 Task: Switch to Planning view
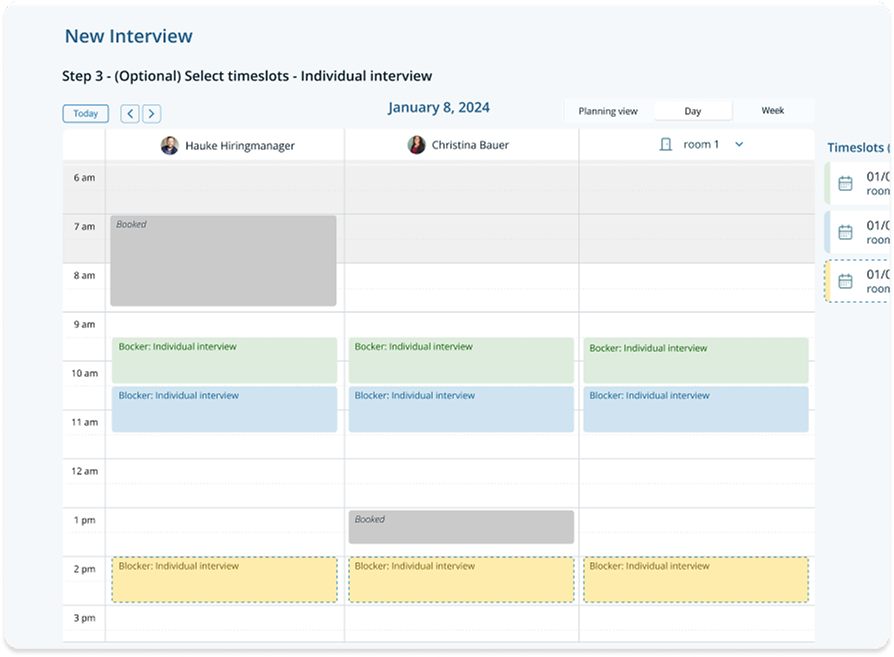(x=608, y=111)
